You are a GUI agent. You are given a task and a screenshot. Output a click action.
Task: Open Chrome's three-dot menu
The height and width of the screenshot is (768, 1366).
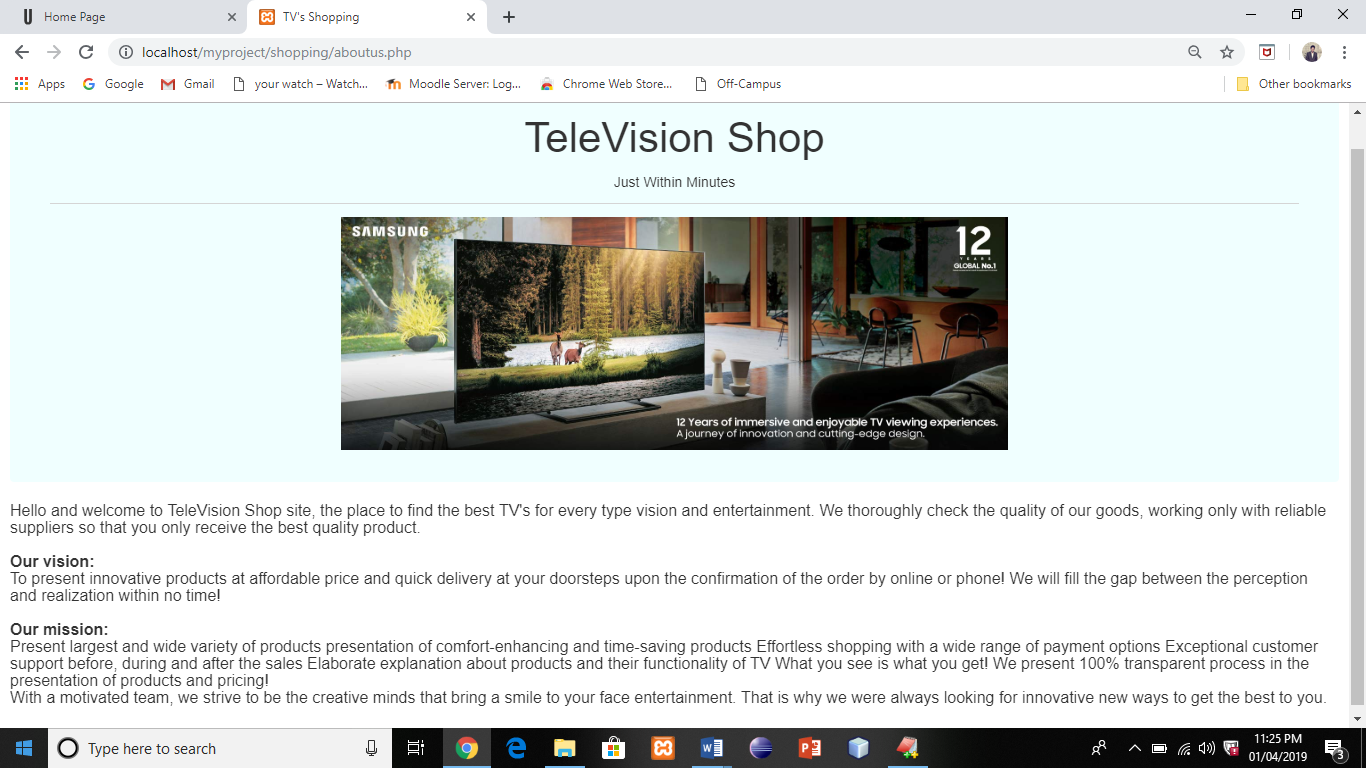tap(1345, 52)
